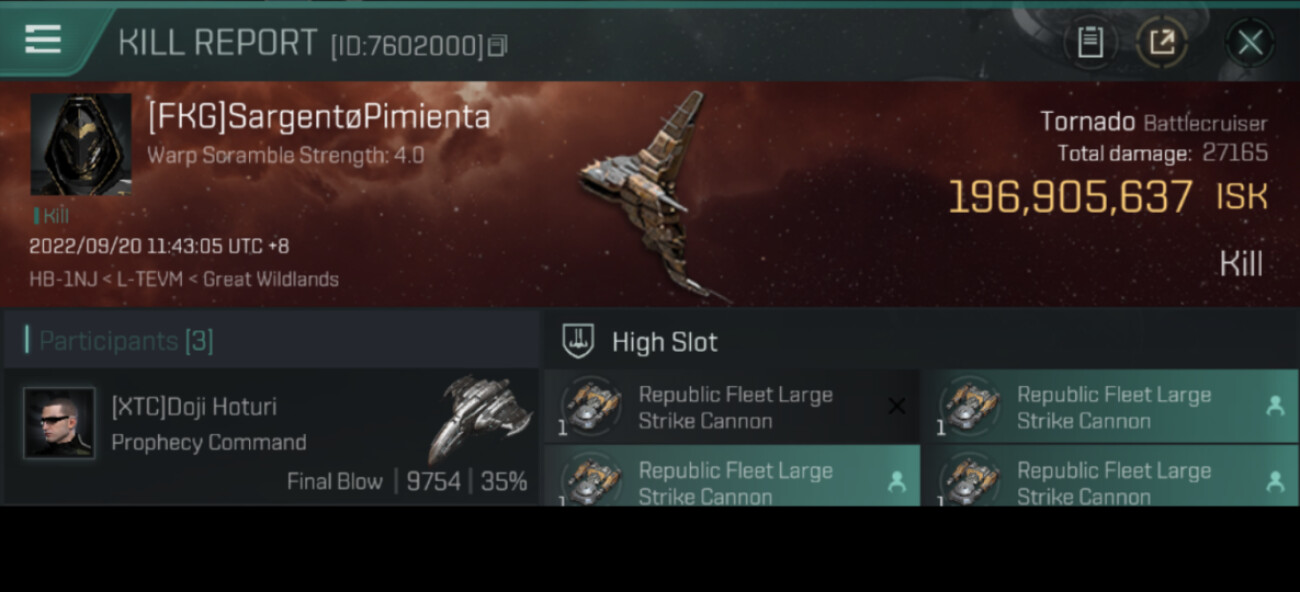This screenshot has height=592, width=1300.
Task: Click the [XTC]Doji Hoturi participant name
Action: click(x=194, y=407)
